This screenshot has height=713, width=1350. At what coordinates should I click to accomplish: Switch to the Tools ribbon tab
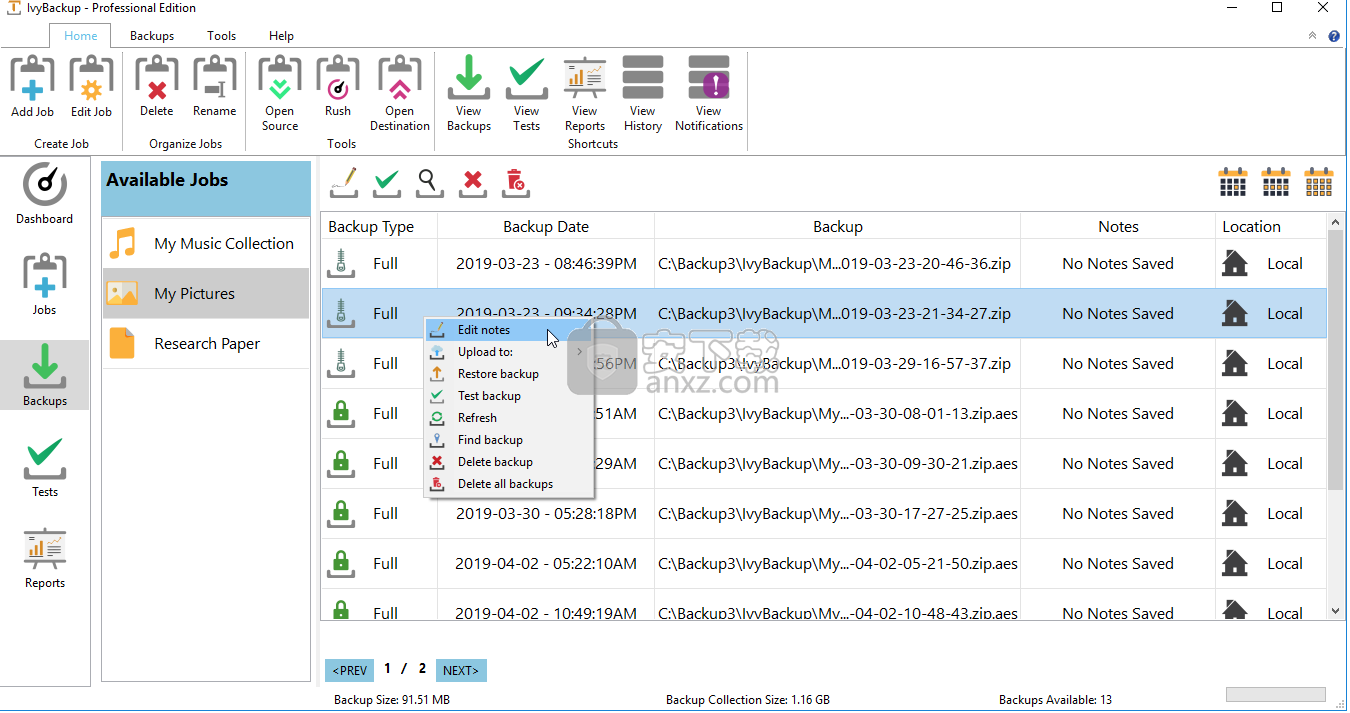222,36
